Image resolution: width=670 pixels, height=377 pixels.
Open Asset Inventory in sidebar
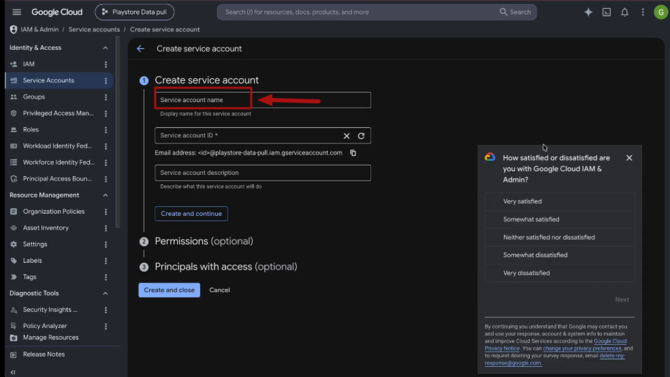46,228
